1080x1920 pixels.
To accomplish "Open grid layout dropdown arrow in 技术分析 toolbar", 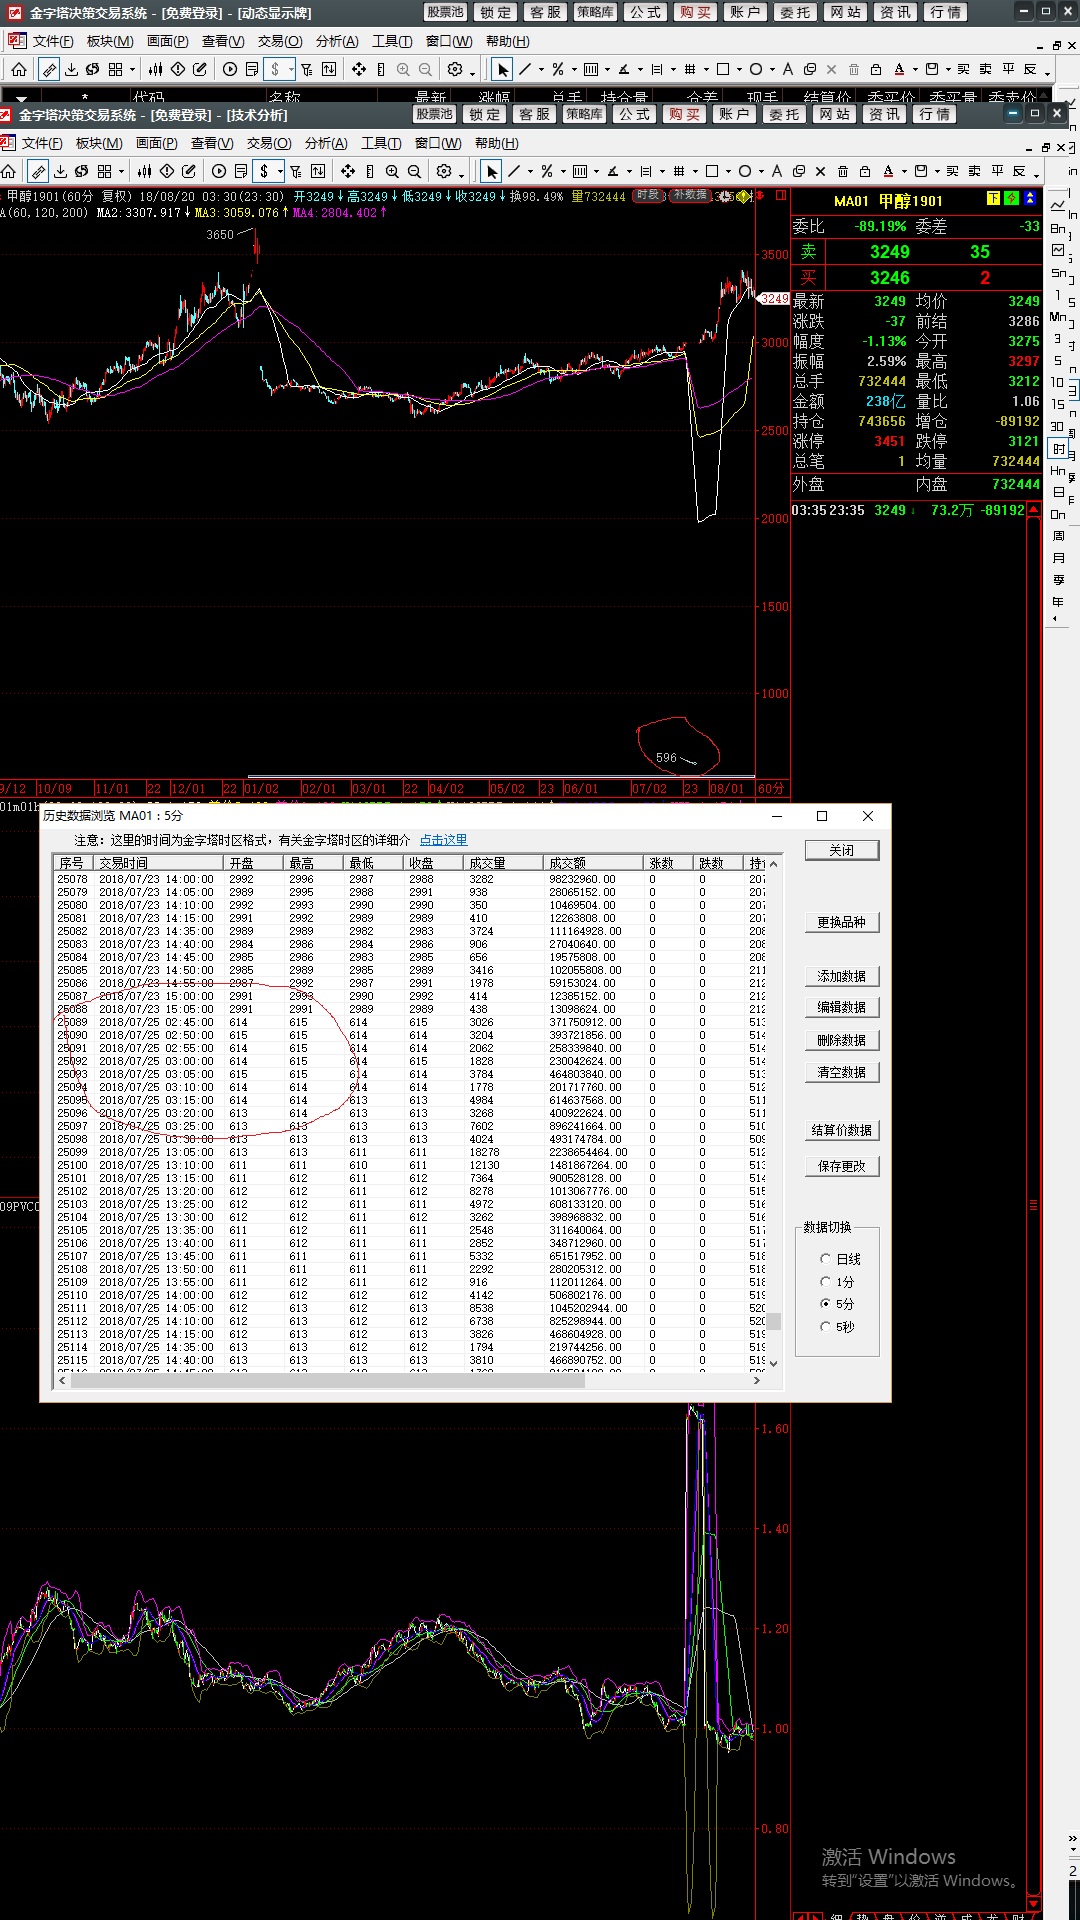I will pos(121,172).
